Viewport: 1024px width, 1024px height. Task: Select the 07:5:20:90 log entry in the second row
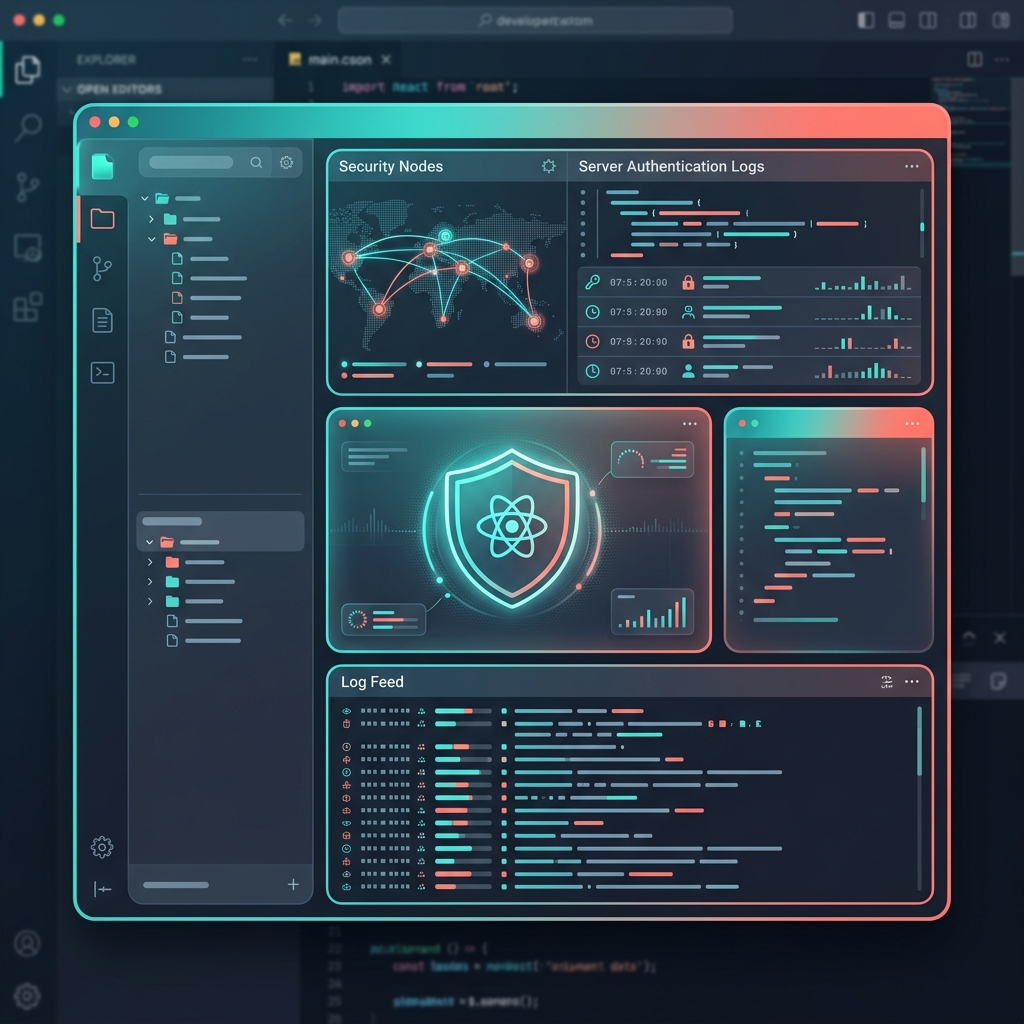coord(749,312)
